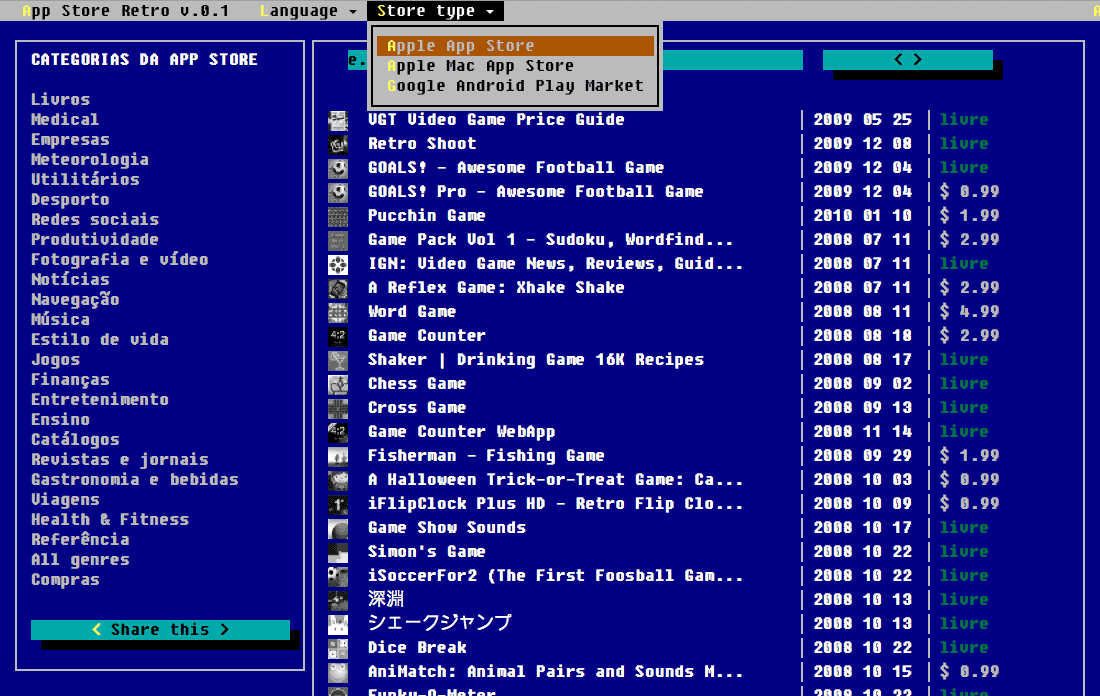Screen dimensions: 1100x696
Task: Click the Retro Shoot app icon
Action: (x=338, y=144)
